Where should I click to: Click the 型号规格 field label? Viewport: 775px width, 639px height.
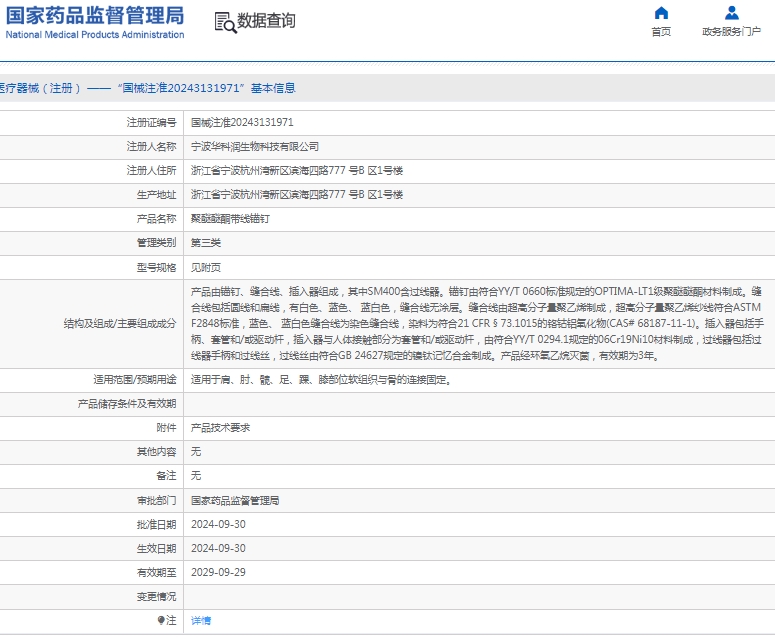(x=156, y=267)
